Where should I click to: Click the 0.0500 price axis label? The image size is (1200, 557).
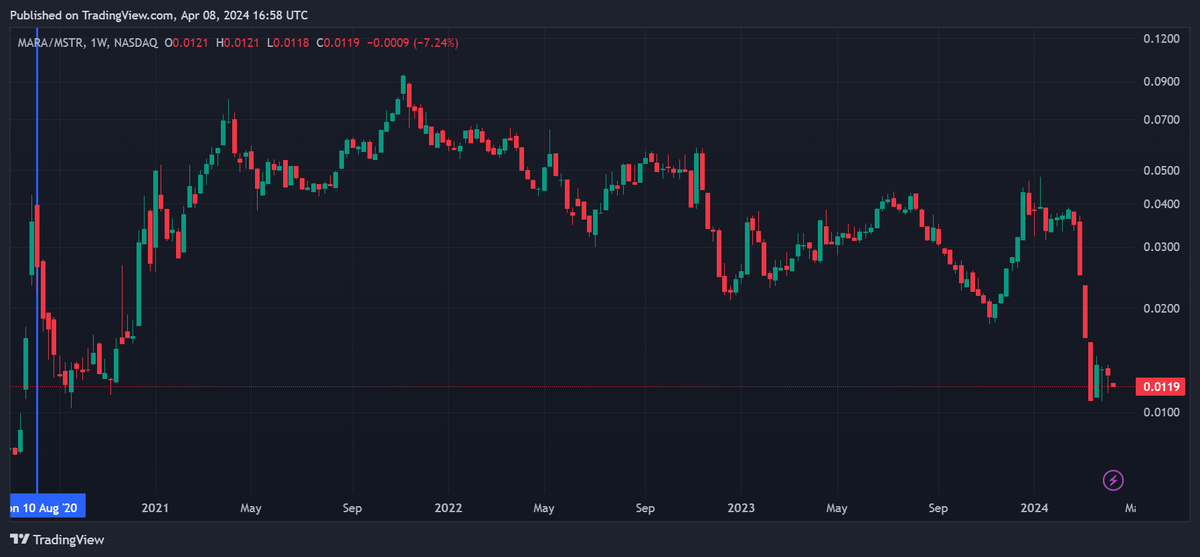[1160, 170]
